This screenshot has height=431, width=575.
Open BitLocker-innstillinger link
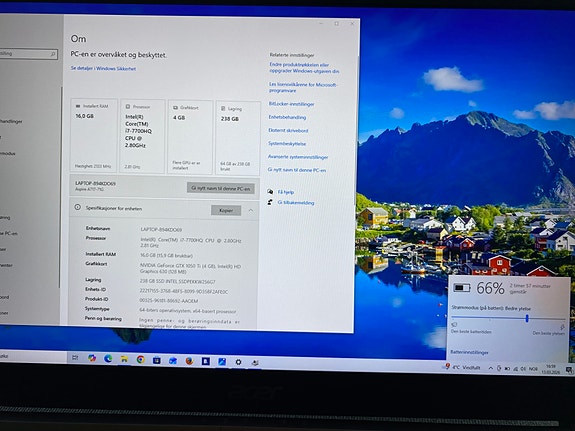292,104
